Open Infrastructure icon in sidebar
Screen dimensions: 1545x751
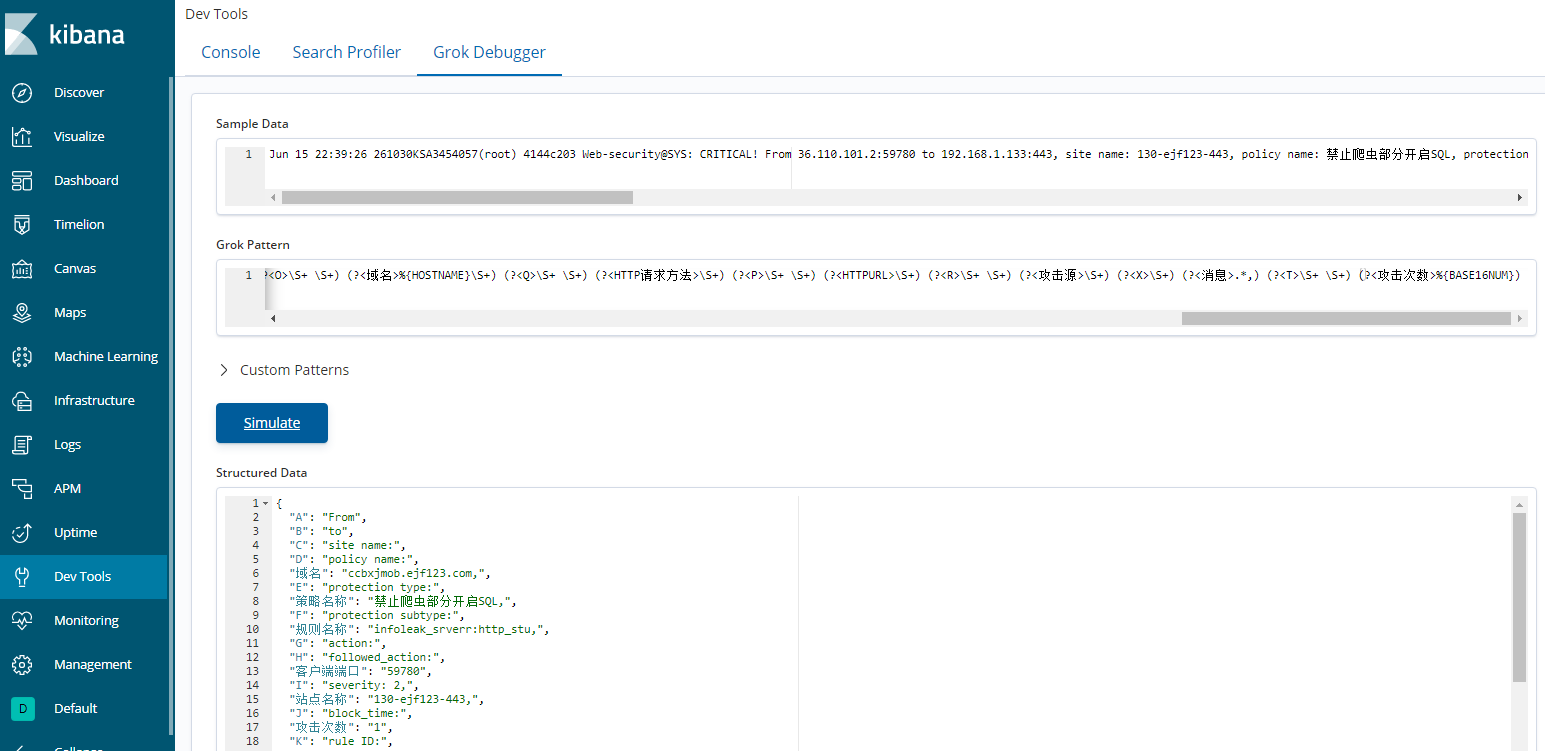click(22, 400)
